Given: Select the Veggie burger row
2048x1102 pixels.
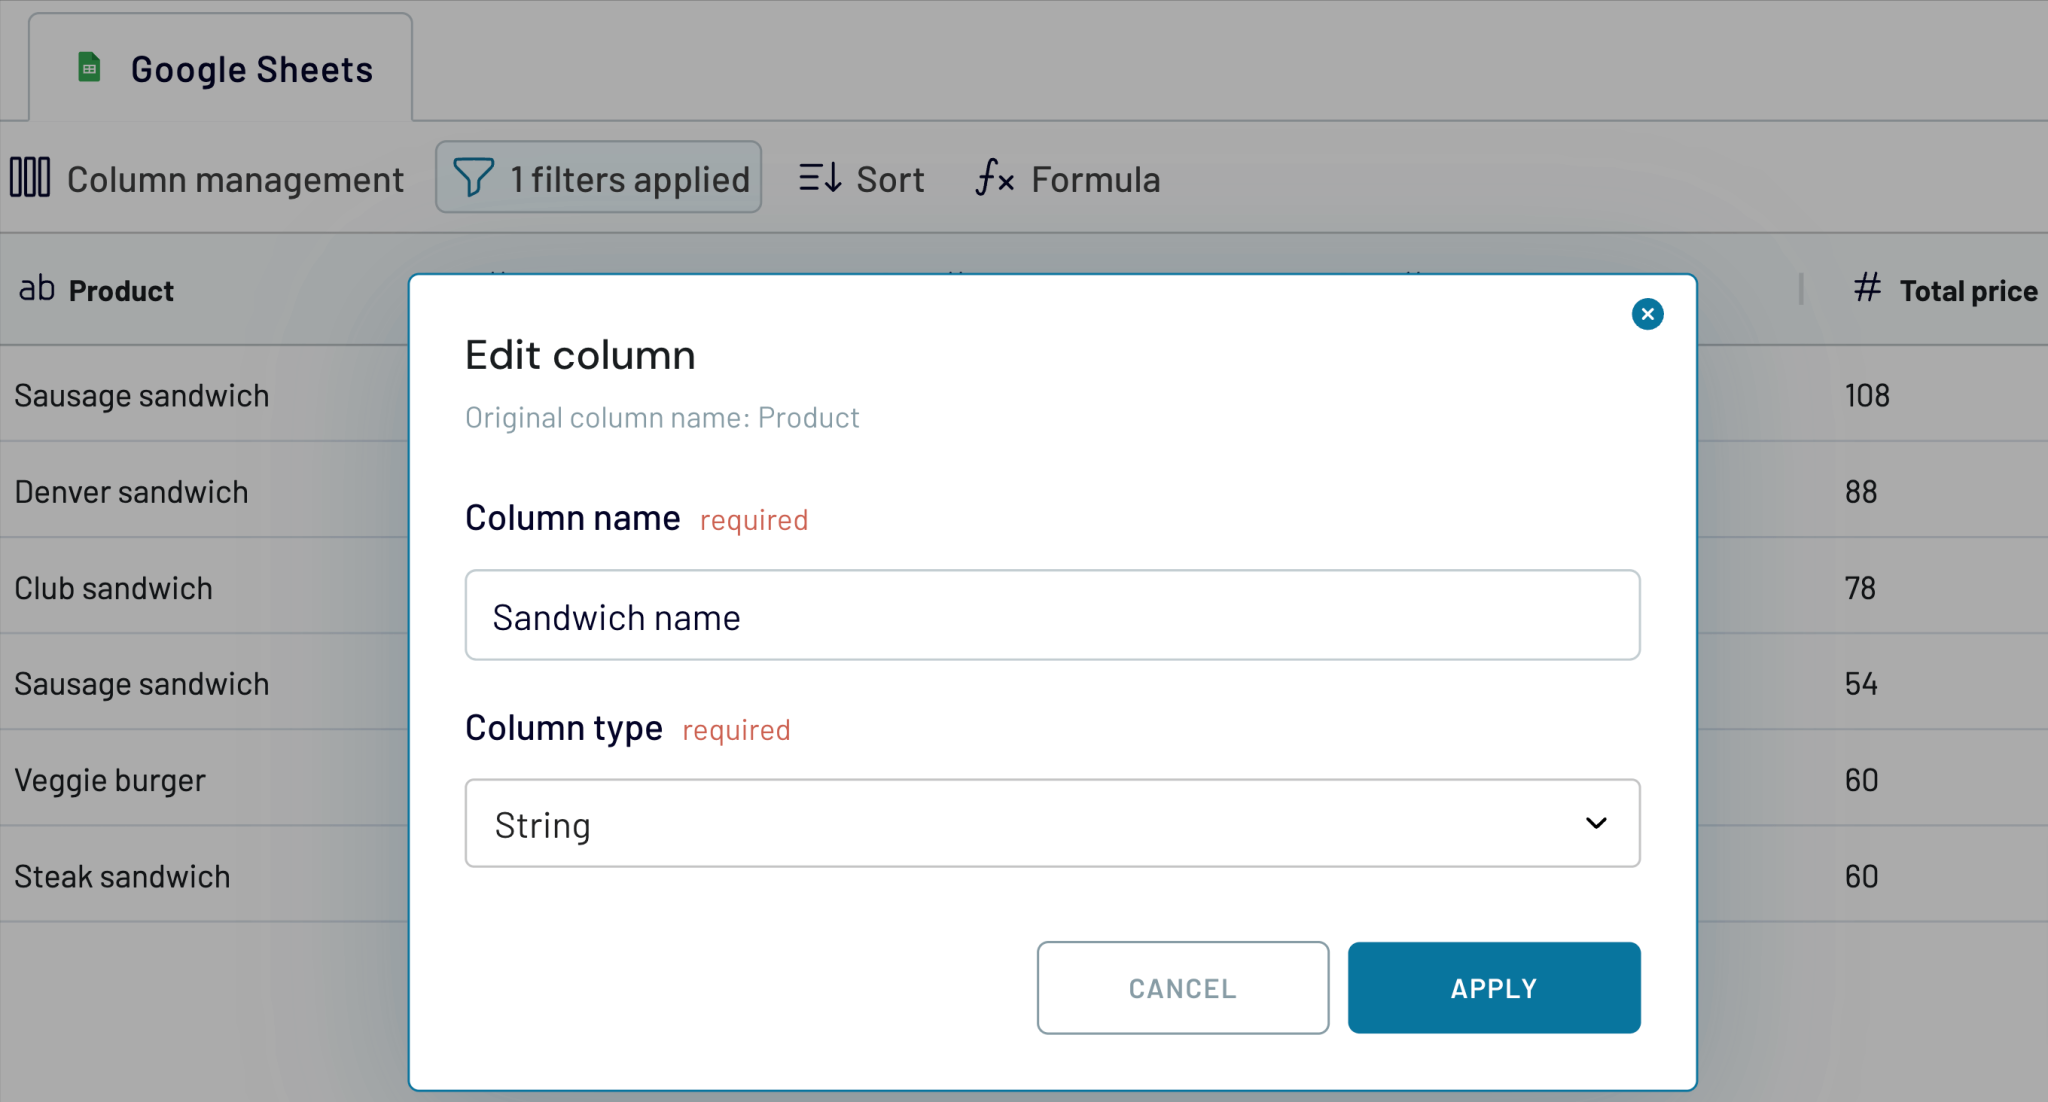Looking at the screenshot, I should tap(110, 779).
